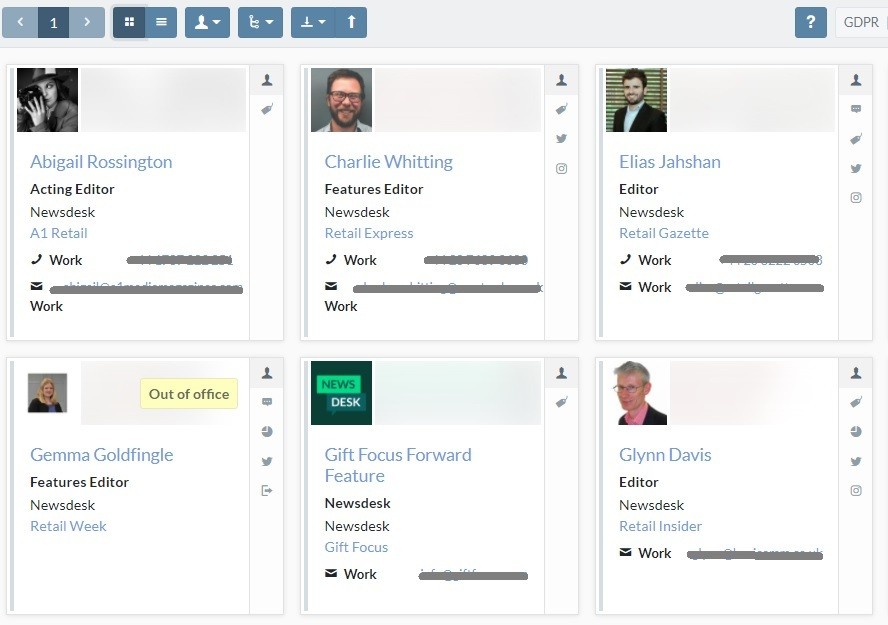888x625 pixels.
Task: Select person tab on Abigail Rossington card
Action: [x=267, y=80]
